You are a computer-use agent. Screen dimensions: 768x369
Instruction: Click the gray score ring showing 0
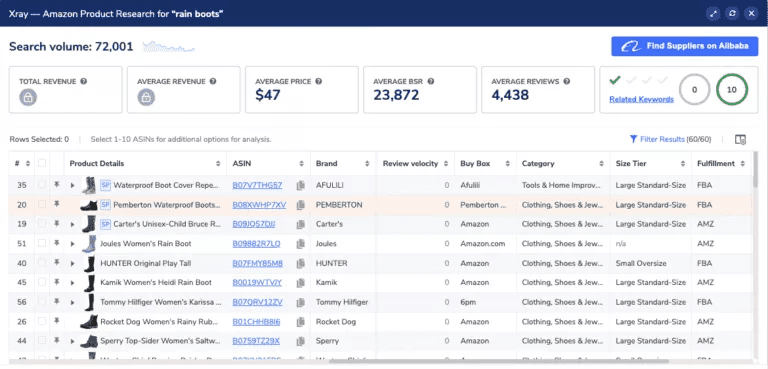point(694,90)
